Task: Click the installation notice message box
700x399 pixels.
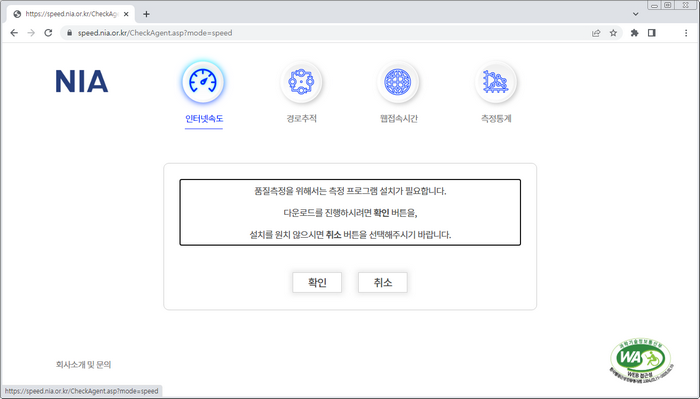Action: coord(350,212)
